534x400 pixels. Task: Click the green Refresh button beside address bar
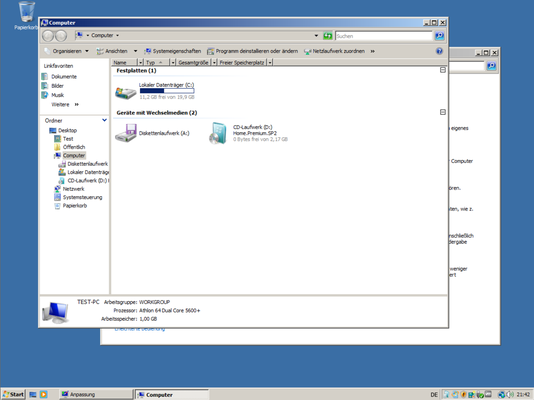[x=328, y=35]
